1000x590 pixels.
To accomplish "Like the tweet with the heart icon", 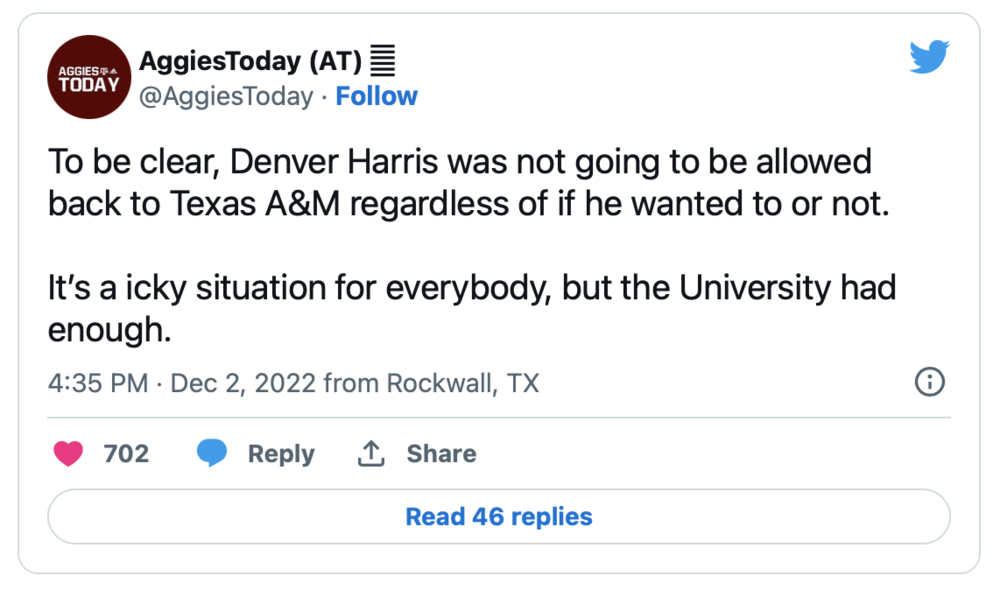I will tap(68, 454).
